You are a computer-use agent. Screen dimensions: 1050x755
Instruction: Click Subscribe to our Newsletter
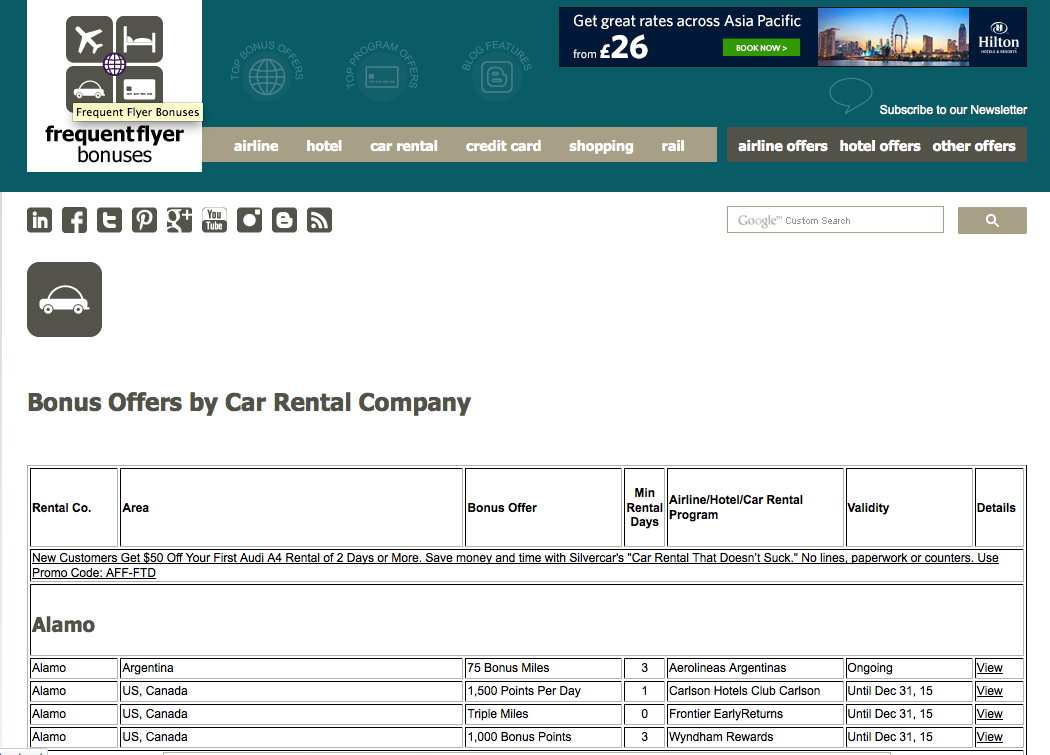pos(953,110)
